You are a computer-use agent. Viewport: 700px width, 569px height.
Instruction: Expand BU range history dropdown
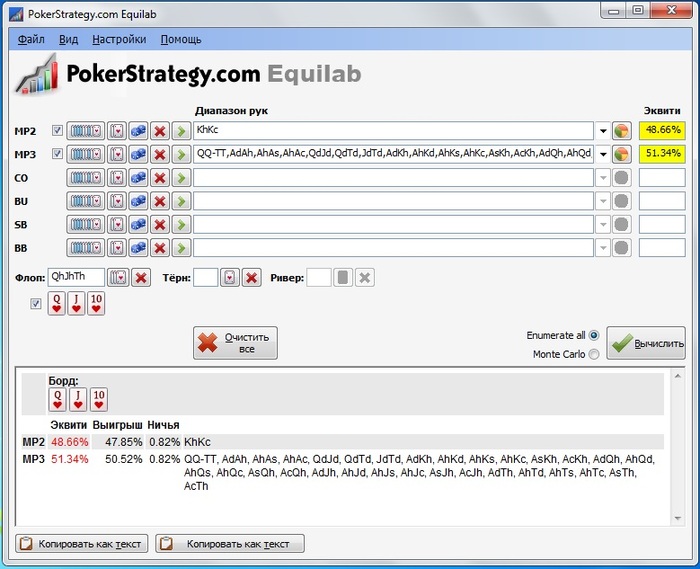(x=603, y=201)
